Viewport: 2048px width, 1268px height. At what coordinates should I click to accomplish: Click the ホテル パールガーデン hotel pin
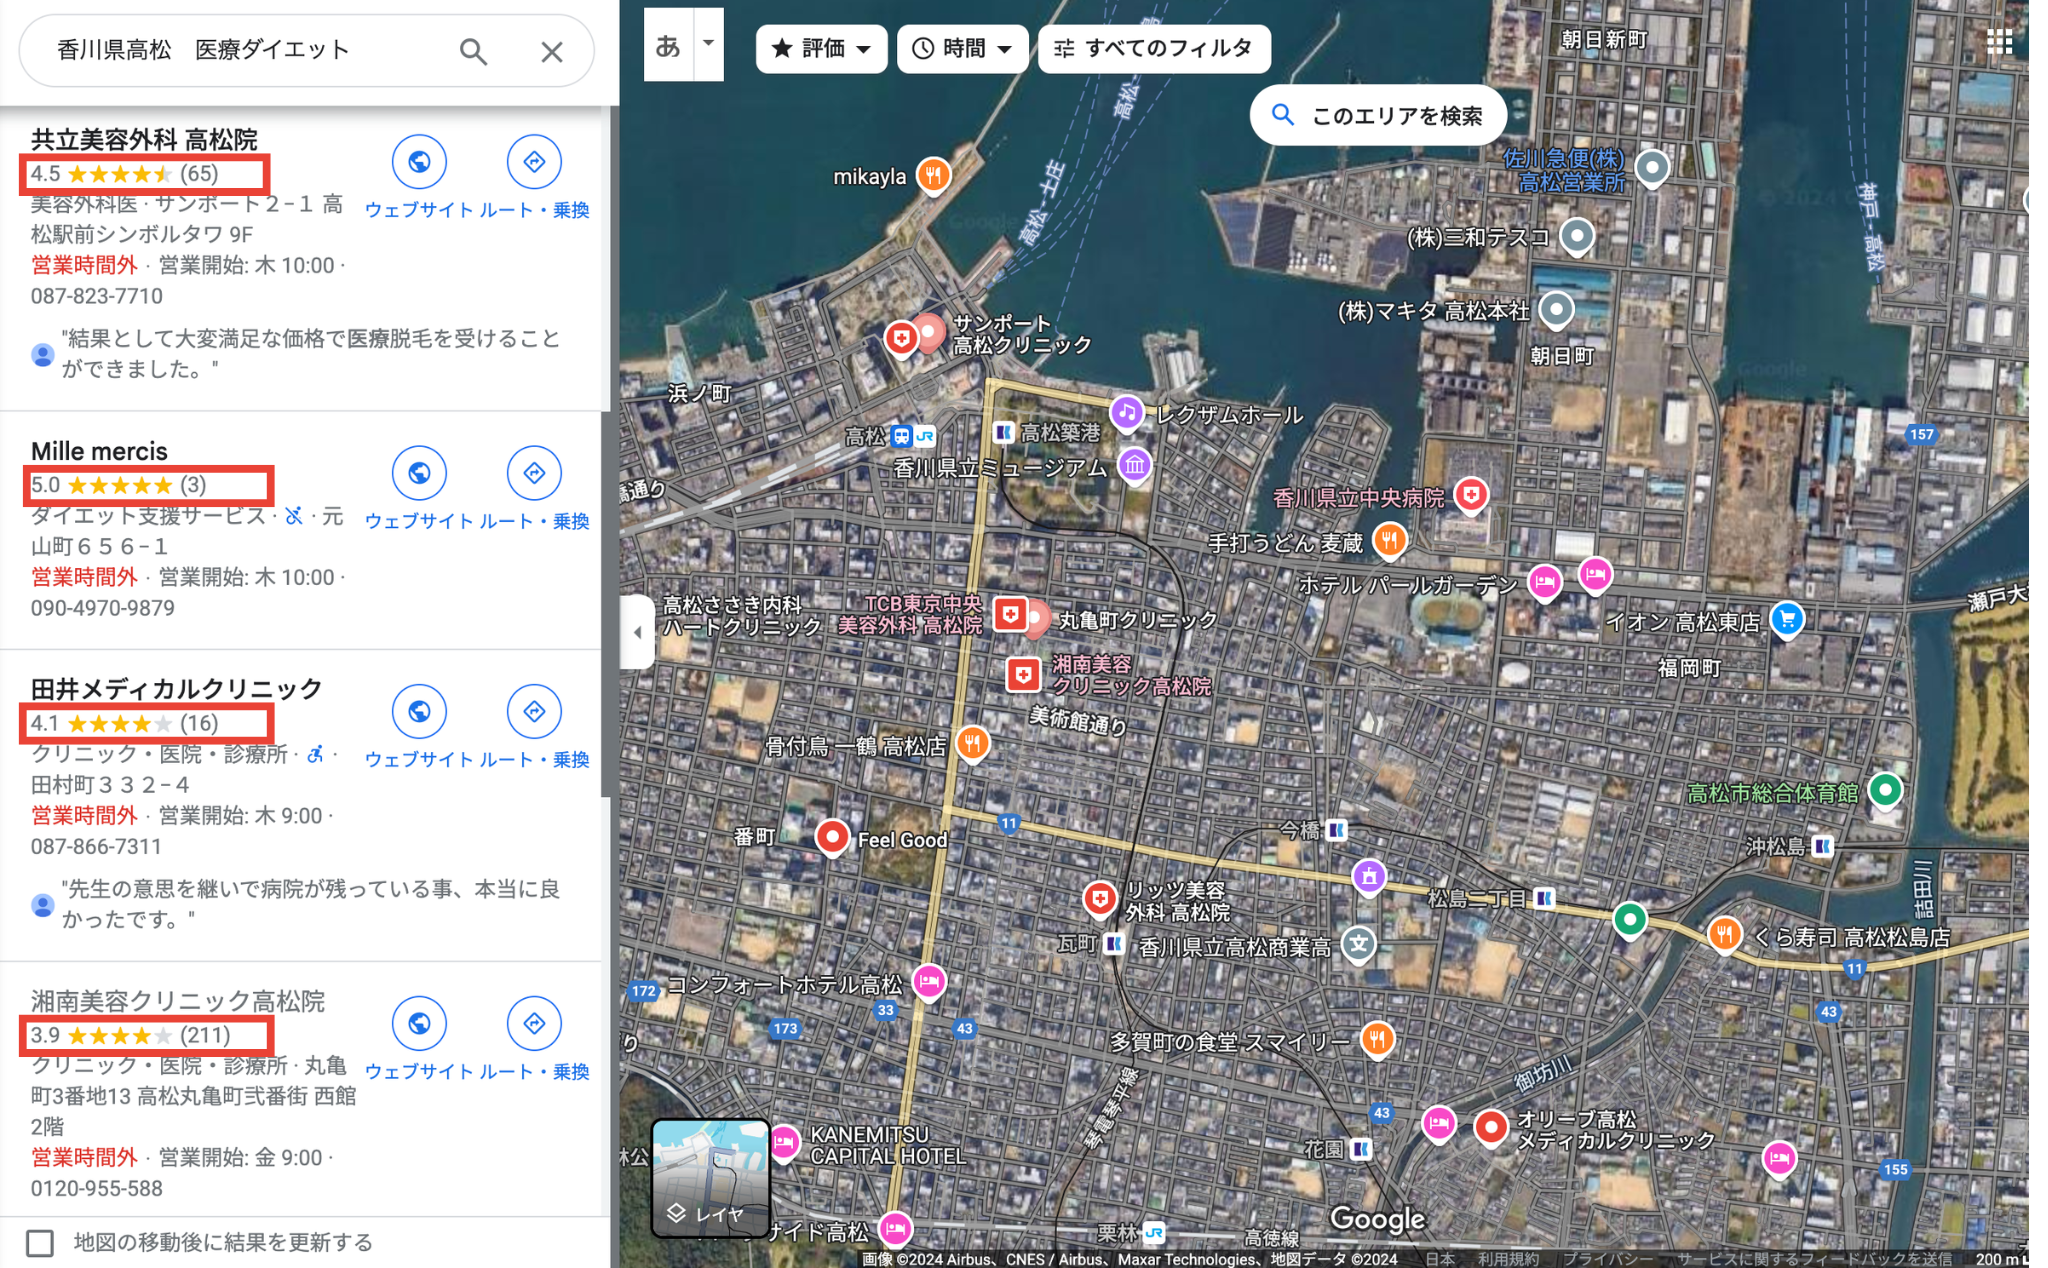point(1545,582)
